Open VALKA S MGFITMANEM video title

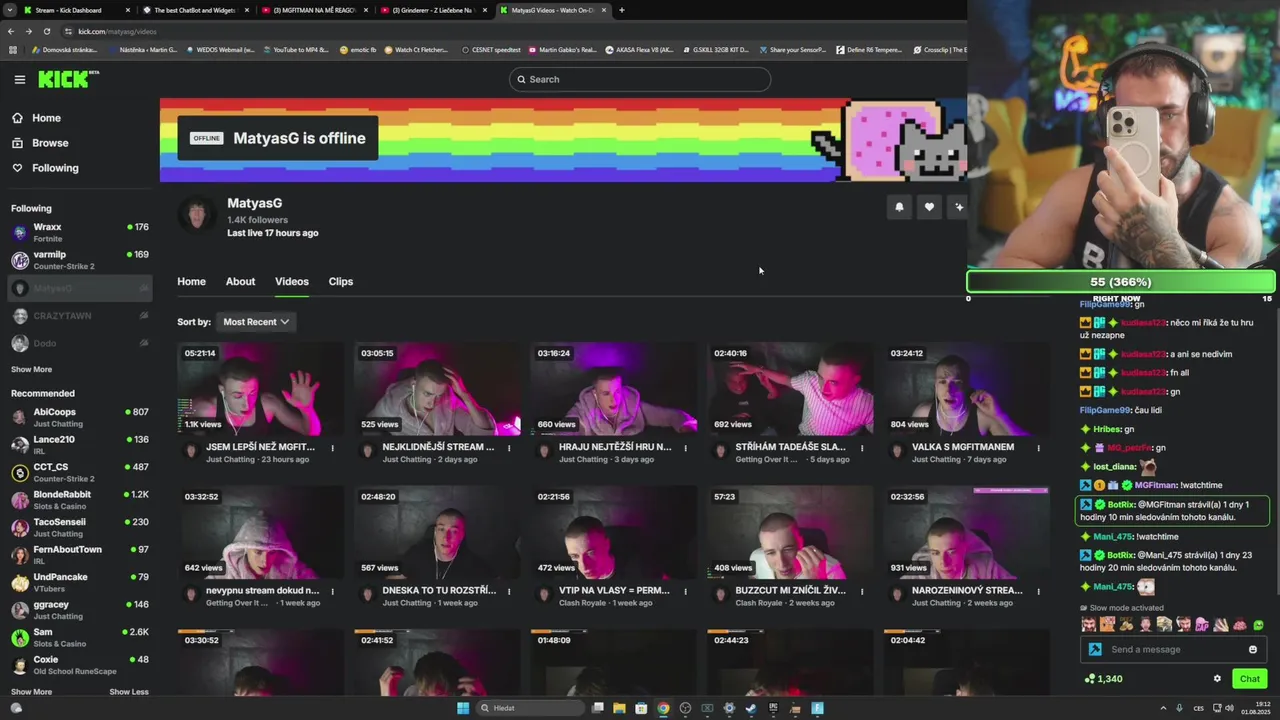pyautogui.click(x=963, y=447)
